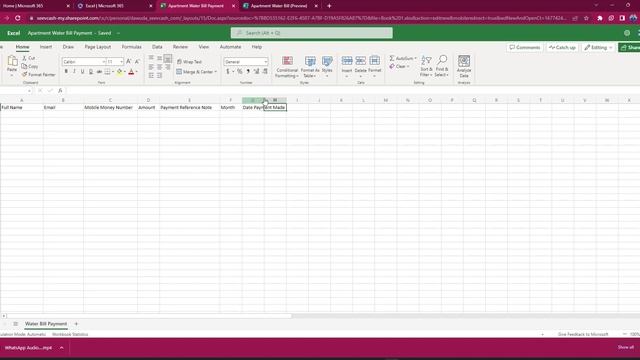Add a new sheet with plus button
The image size is (640, 360).
(76, 324)
